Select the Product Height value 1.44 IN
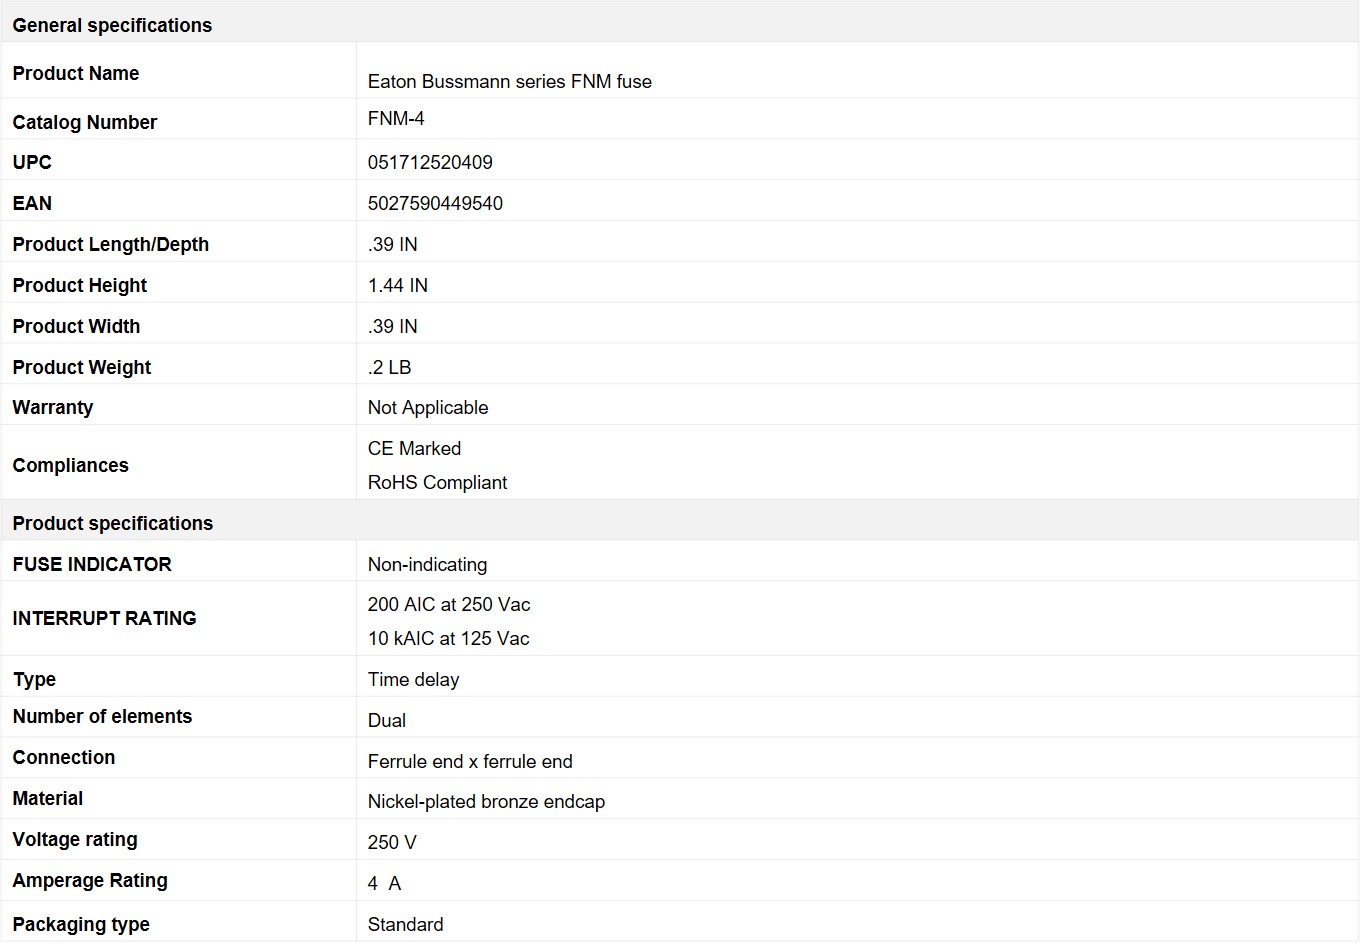This screenshot has width=1360, height=947. (397, 286)
